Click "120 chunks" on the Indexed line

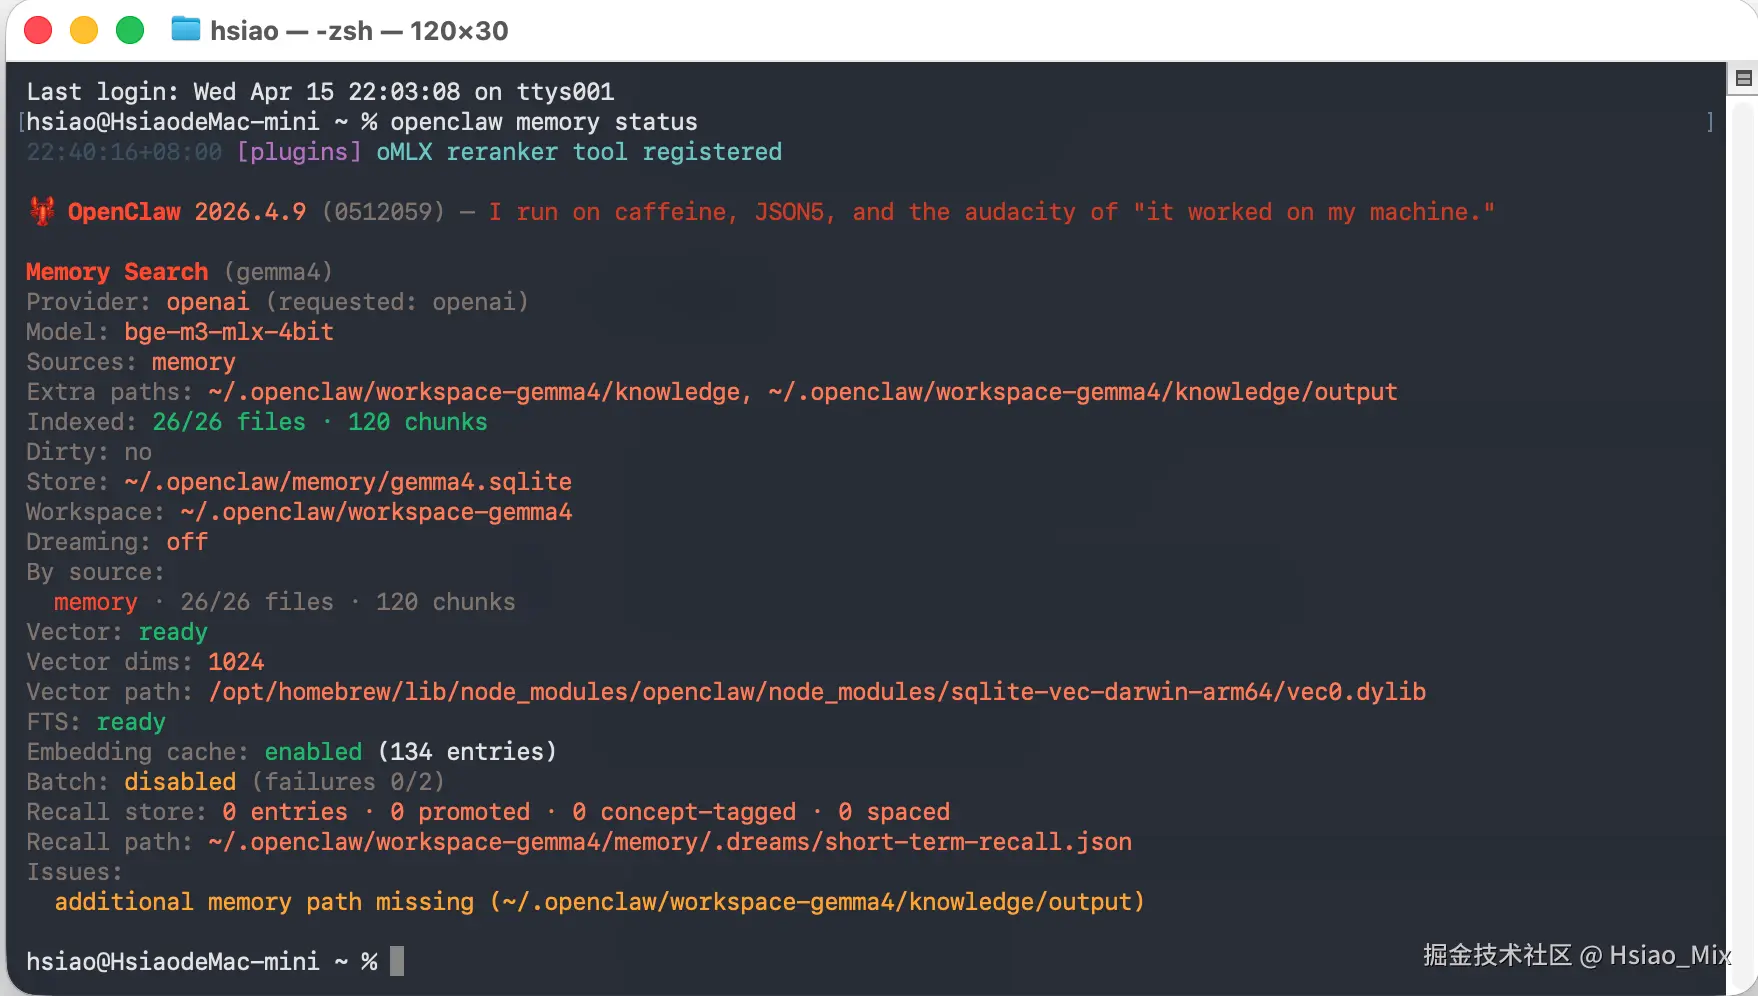[418, 422]
